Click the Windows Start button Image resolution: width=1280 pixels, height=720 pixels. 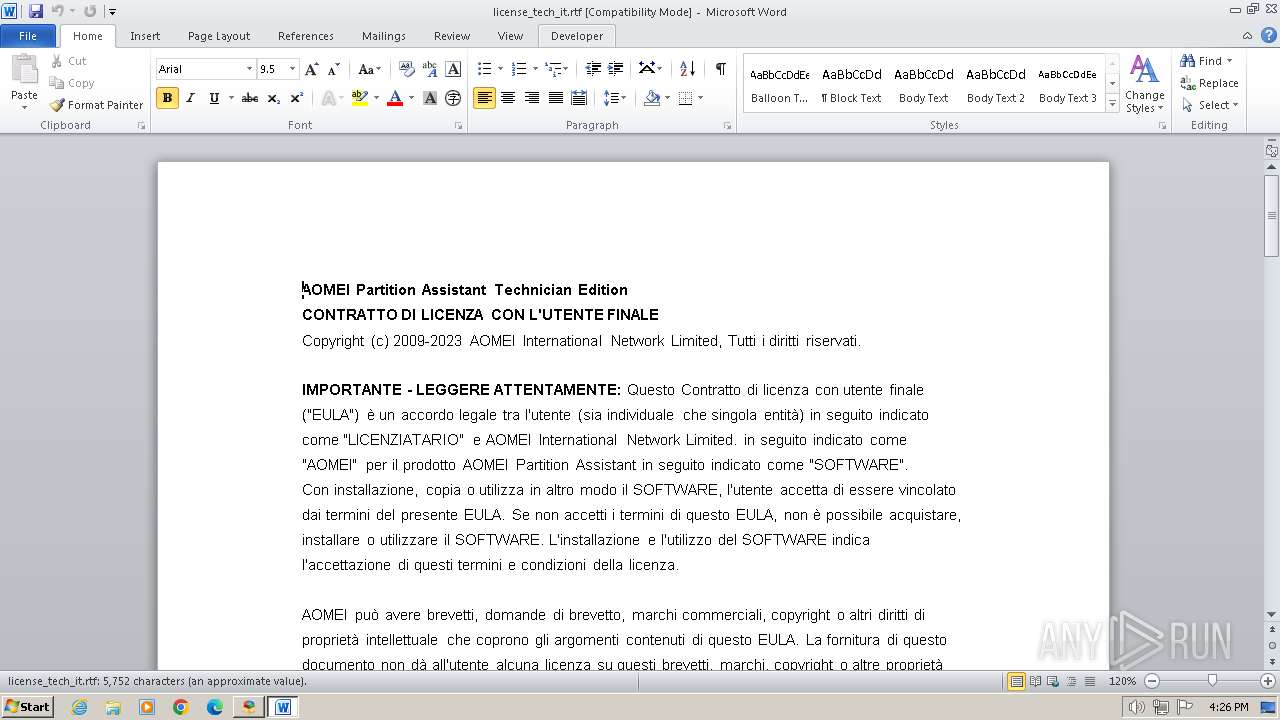click(x=28, y=706)
